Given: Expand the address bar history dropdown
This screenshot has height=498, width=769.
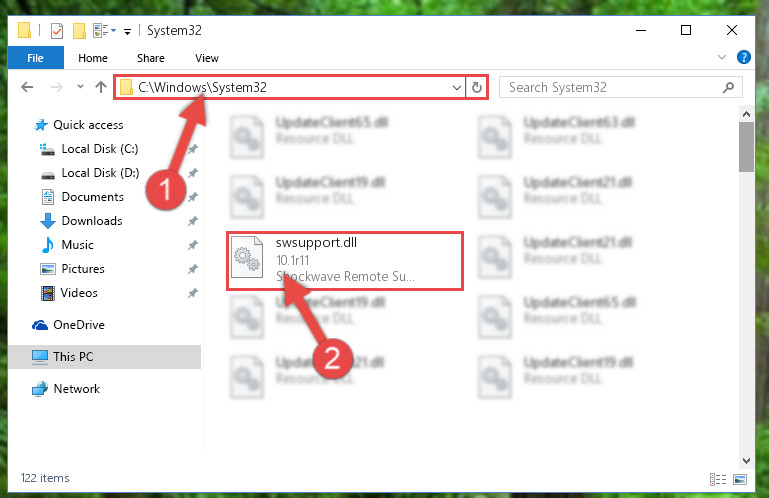Looking at the screenshot, I should (x=457, y=87).
